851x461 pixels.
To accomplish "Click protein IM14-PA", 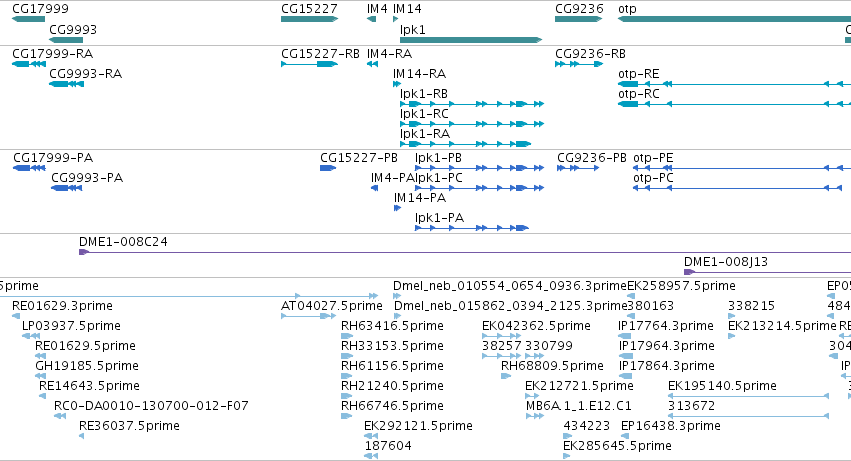I will (420, 198).
